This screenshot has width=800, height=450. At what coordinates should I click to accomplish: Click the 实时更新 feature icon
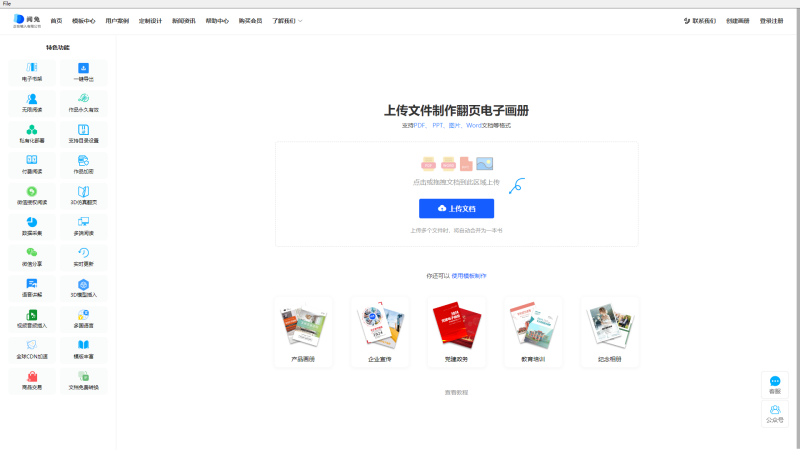click(x=84, y=252)
